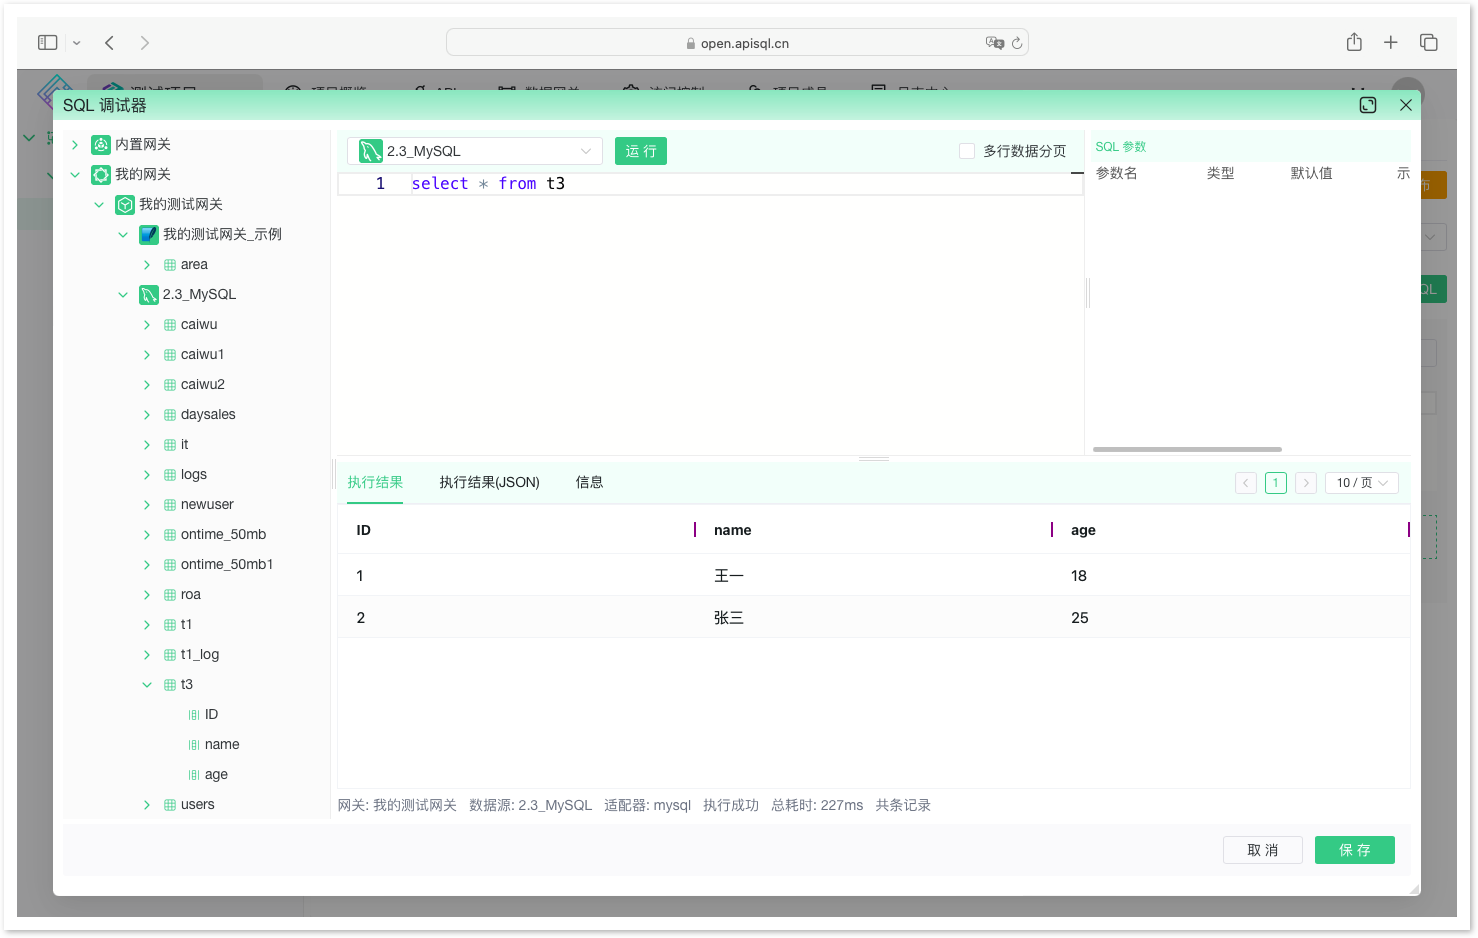
Task: Click the 参数名 column header
Action: point(1117,173)
